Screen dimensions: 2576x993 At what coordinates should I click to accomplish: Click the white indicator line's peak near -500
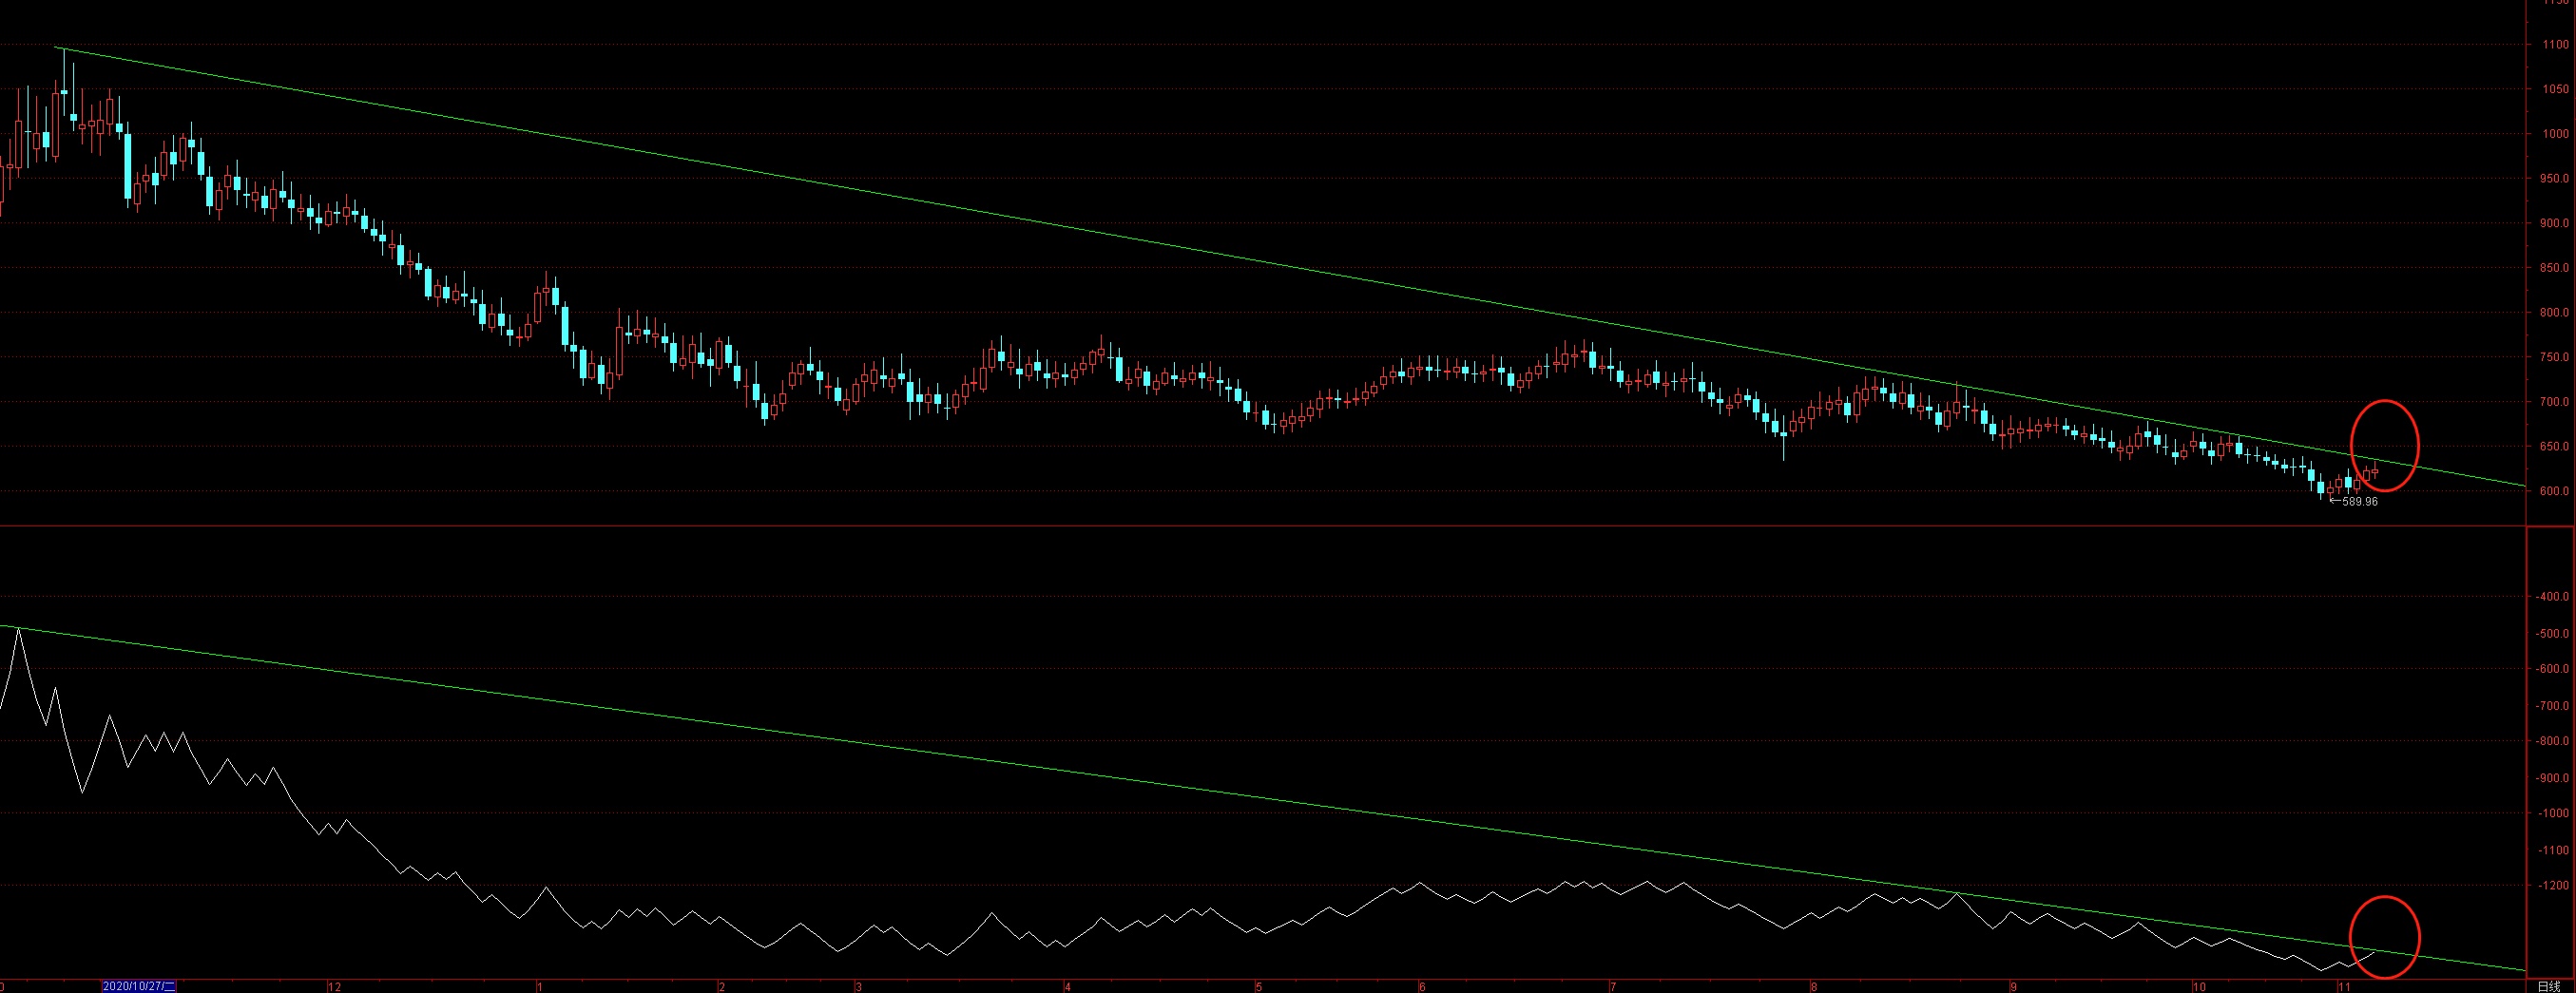[18, 629]
